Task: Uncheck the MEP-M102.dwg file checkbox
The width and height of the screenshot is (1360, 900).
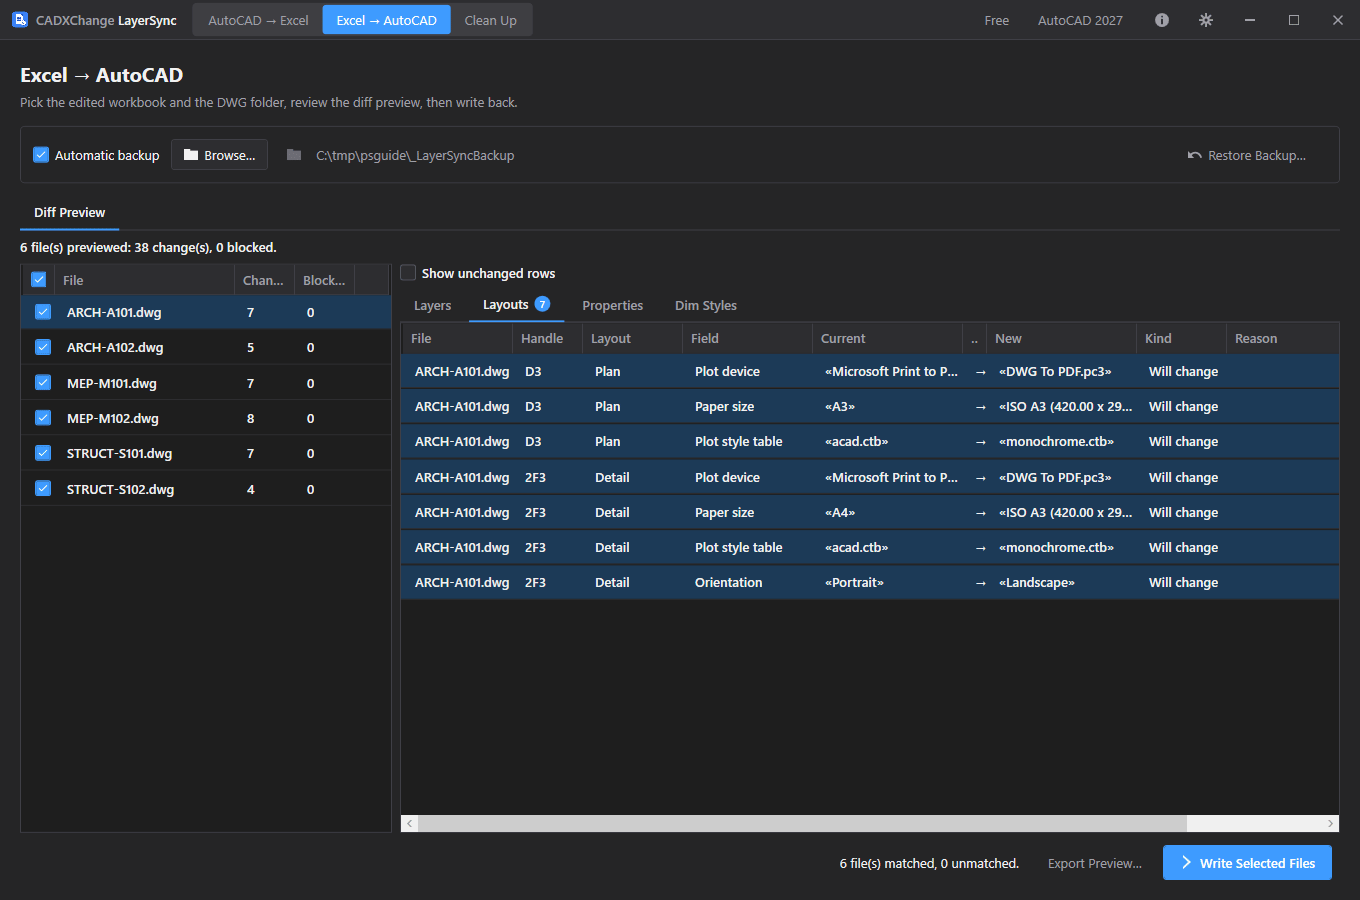Action: pyautogui.click(x=43, y=418)
